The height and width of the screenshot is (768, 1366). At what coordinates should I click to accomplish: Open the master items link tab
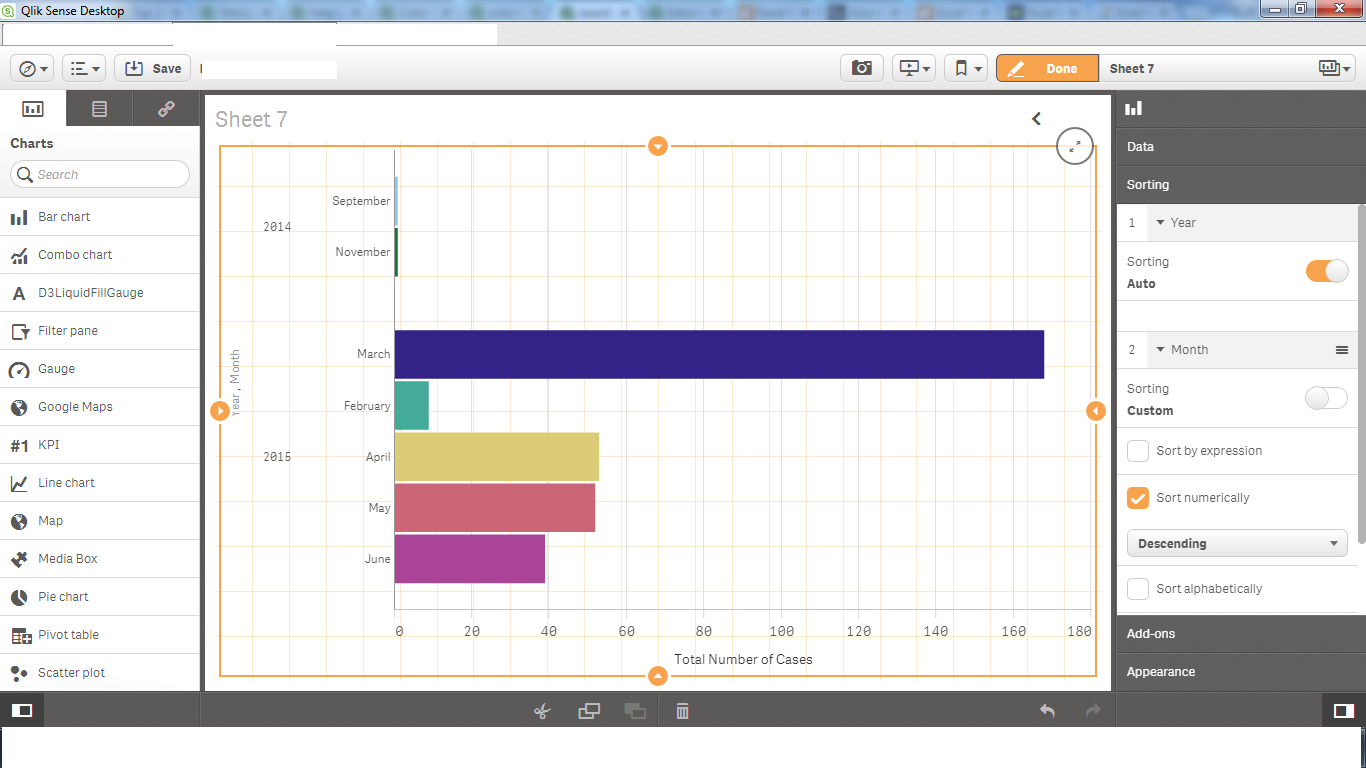tap(166, 109)
